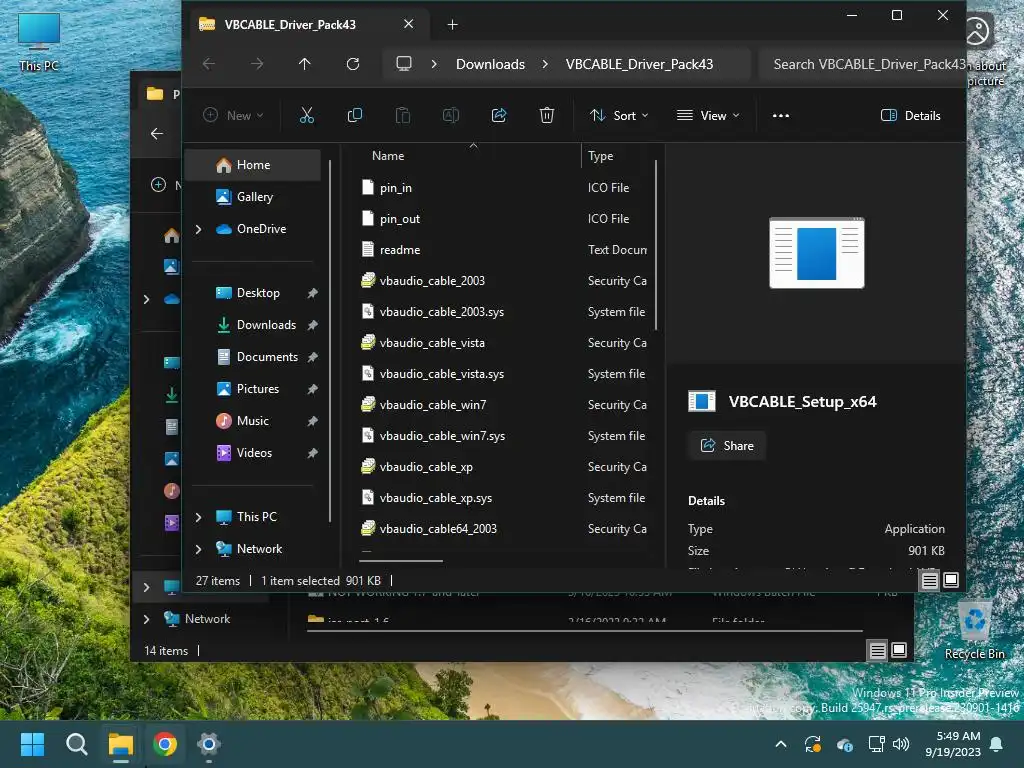Go forward with the right arrow
This screenshot has width=1024, height=768.
point(257,64)
